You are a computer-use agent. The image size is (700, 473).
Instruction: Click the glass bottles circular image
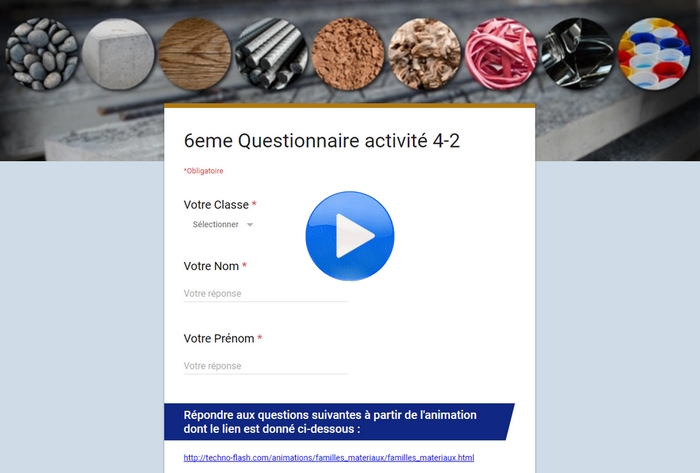pyautogui.click(x=578, y=54)
